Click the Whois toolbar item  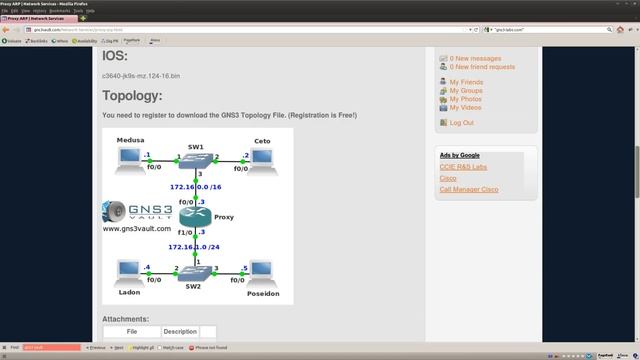tap(60, 41)
